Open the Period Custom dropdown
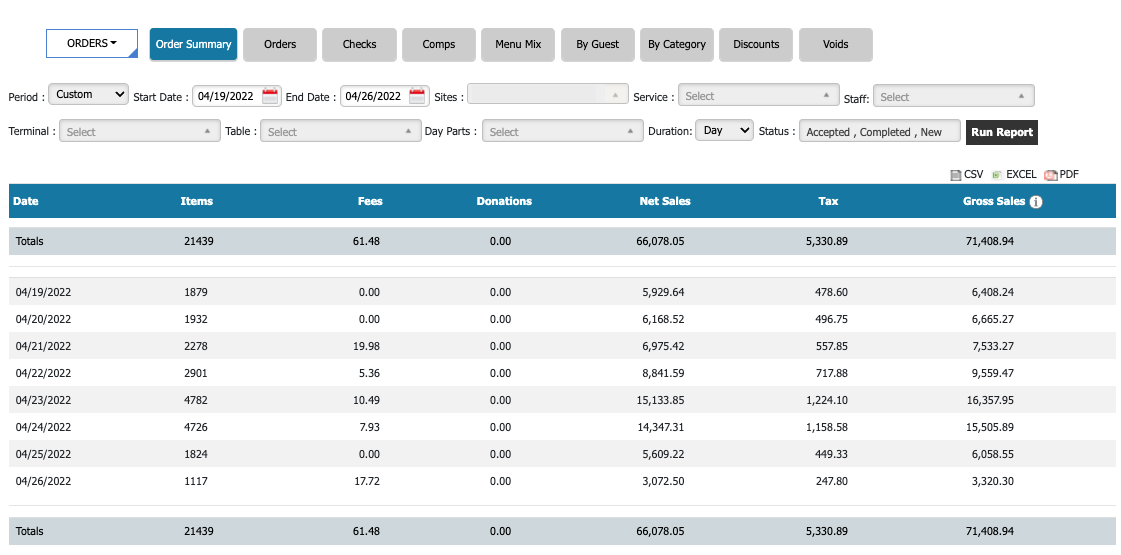 pyautogui.click(x=89, y=94)
